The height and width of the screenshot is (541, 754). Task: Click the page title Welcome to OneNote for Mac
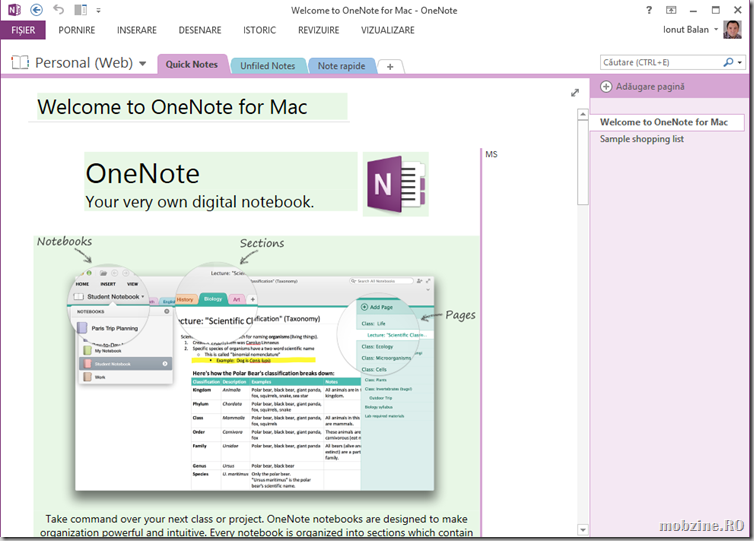pyautogui.click(x=173, y=107)
